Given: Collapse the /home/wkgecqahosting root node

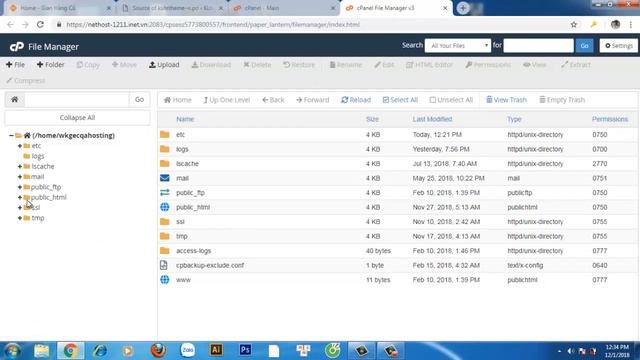Looking at the screenshot, I should pos(11,136).
